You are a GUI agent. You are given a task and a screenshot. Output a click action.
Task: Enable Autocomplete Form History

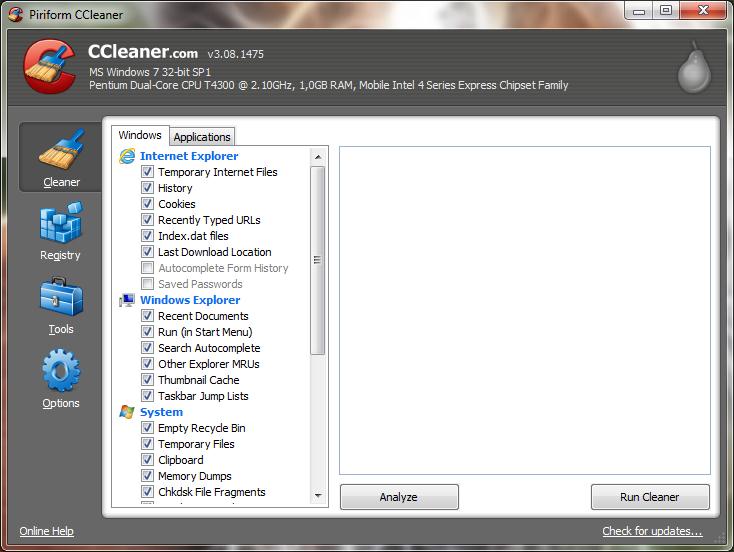click(147, 268)
